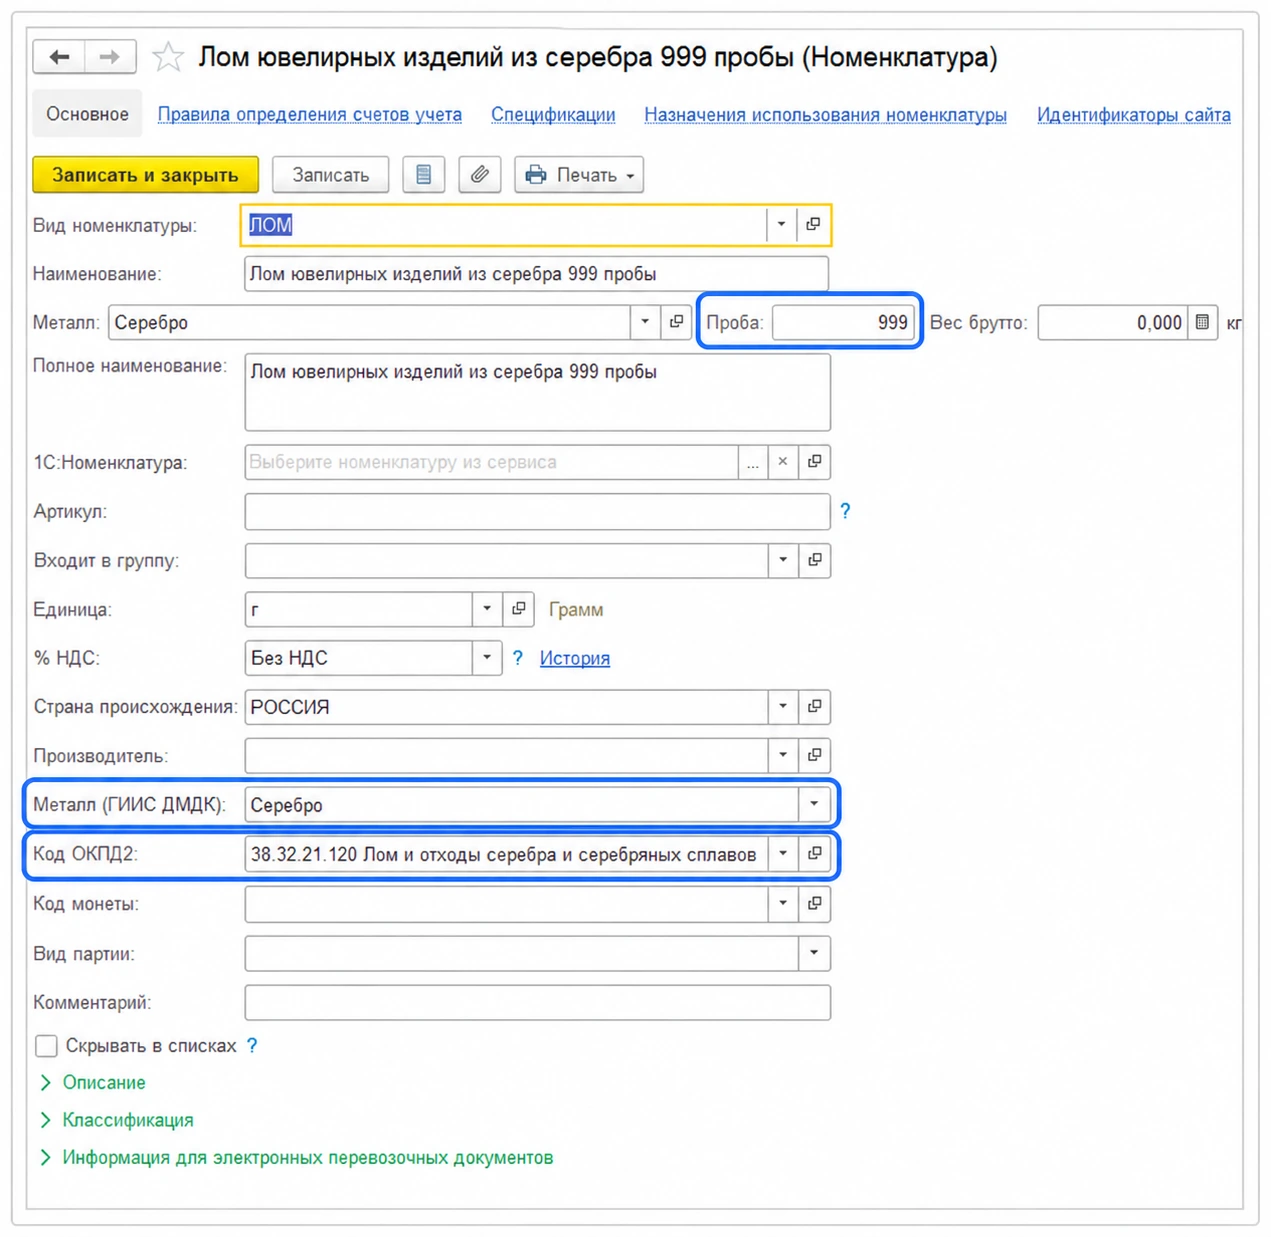1271x1237 pixels.
Task: Open the Производитель item icon
Action: click(x=815, y=755)
